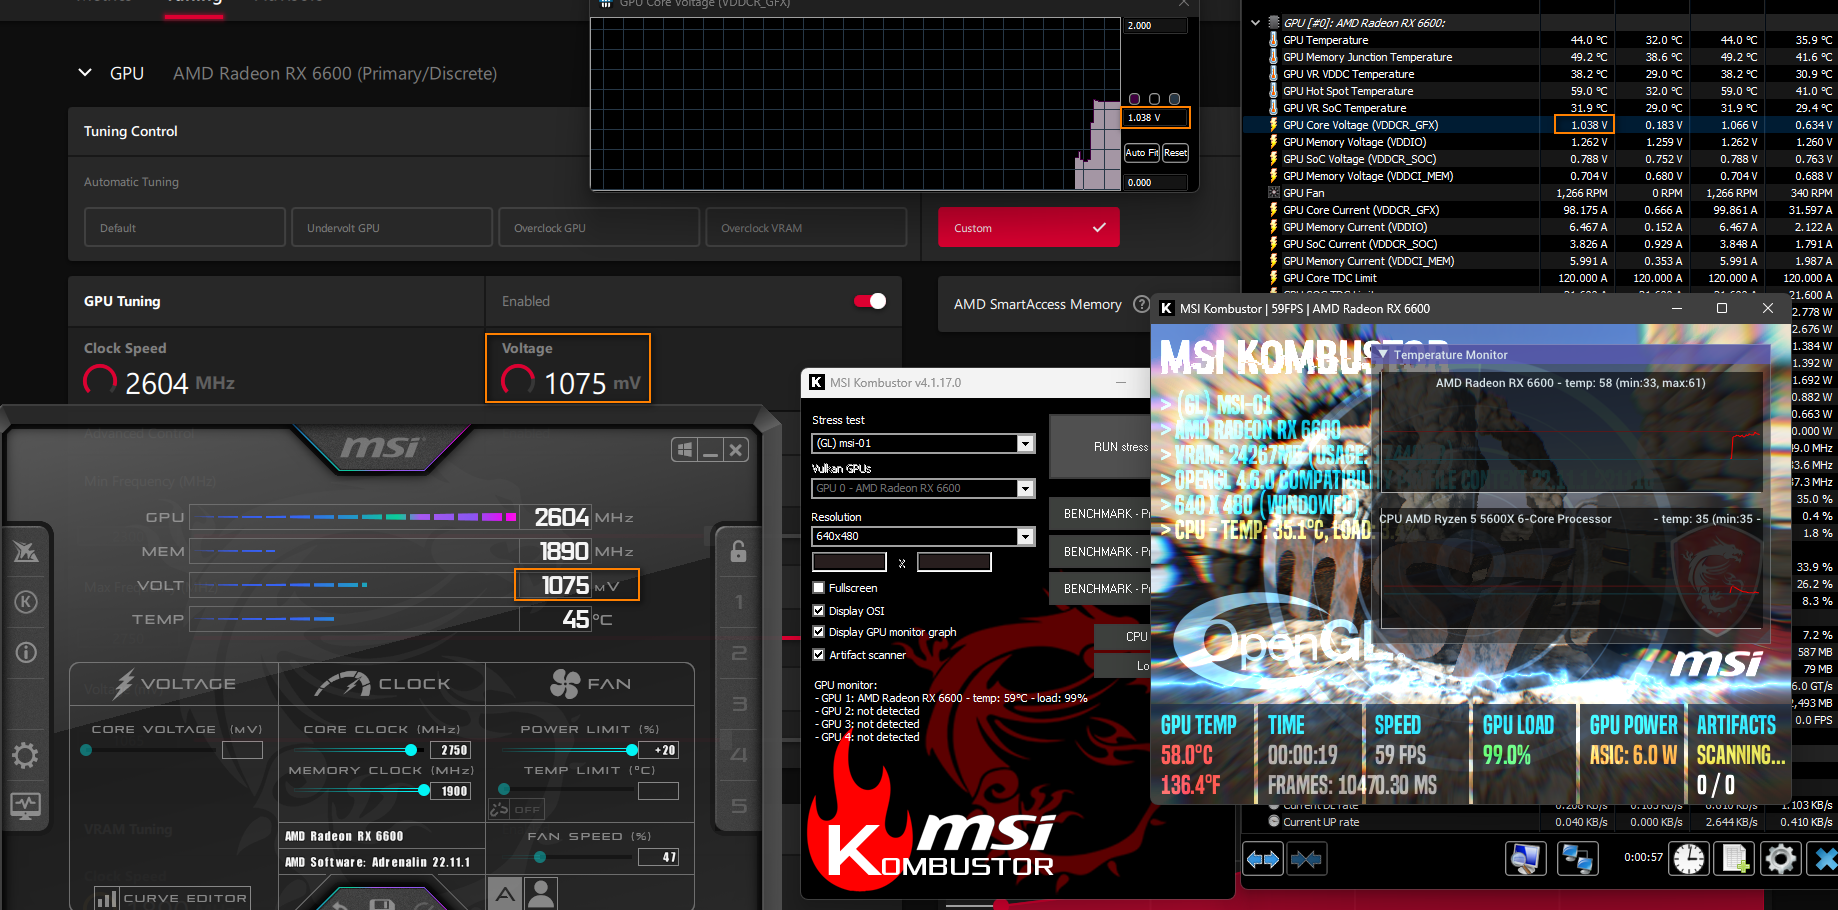Open Afterburner settings gear
1838x910 pixels.
[x=26, y=755]
